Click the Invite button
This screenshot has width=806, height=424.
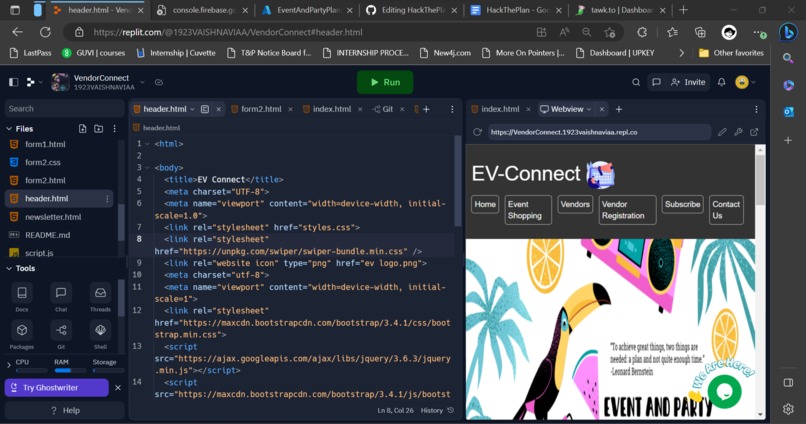tap(688, 82)
